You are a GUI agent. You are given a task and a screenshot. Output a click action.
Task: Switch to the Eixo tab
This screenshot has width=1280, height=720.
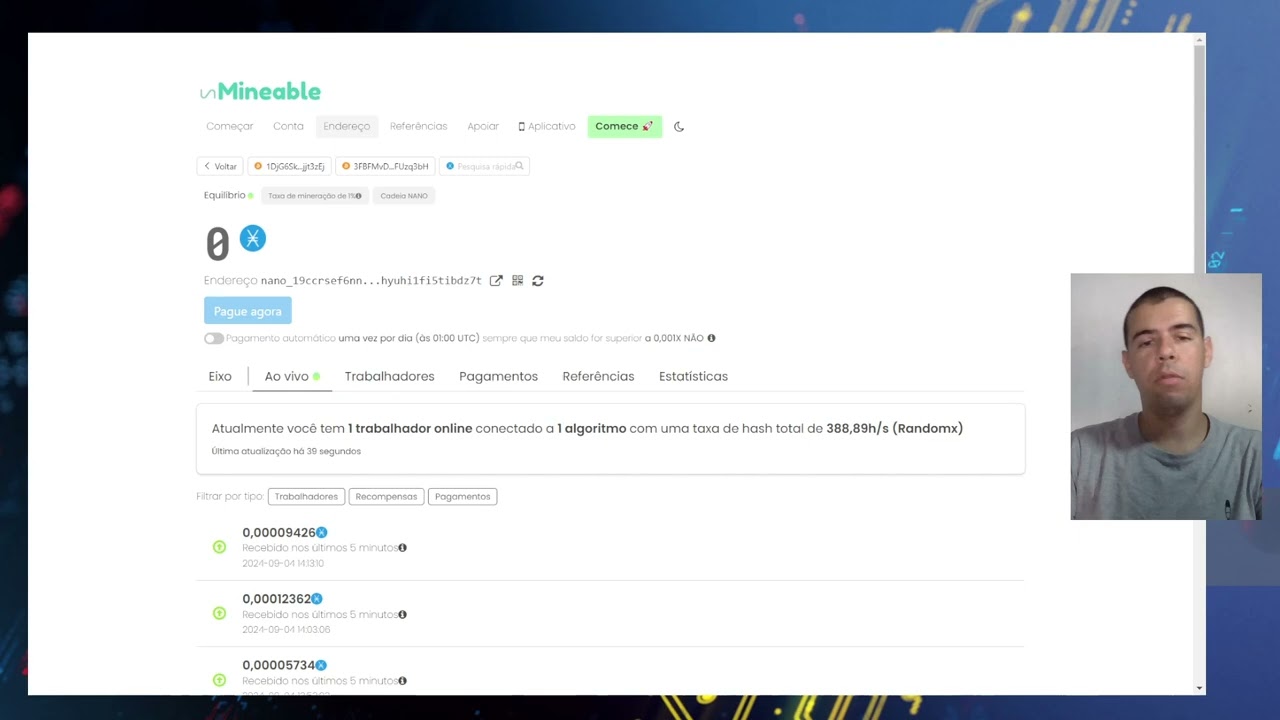tap(220, 376)
